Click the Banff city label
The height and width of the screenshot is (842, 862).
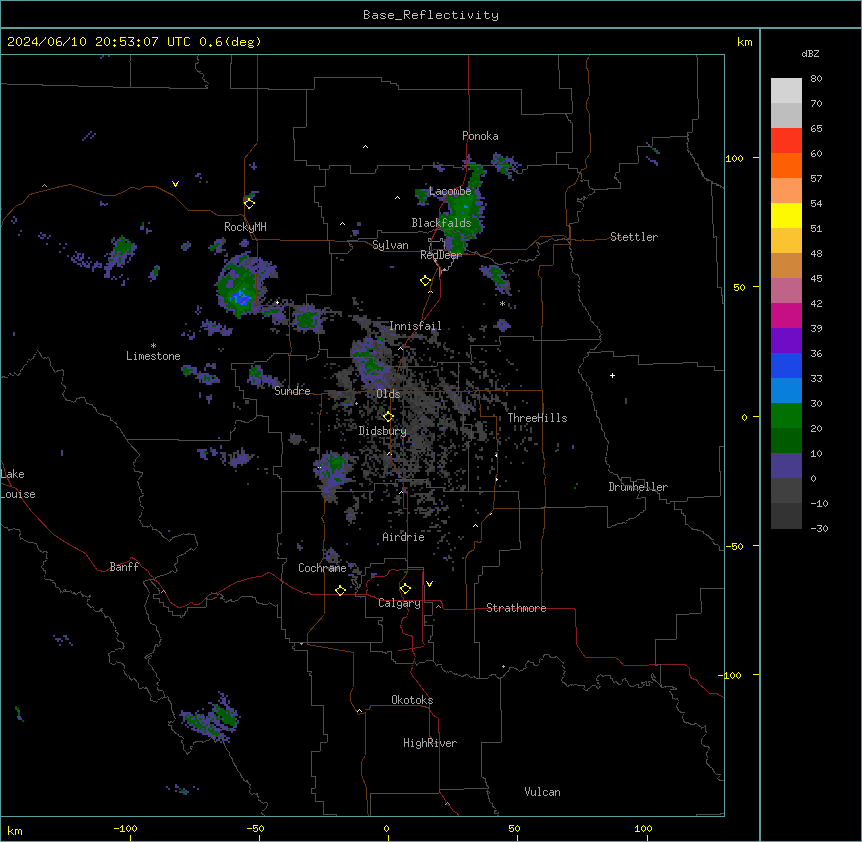click(124, 567)
